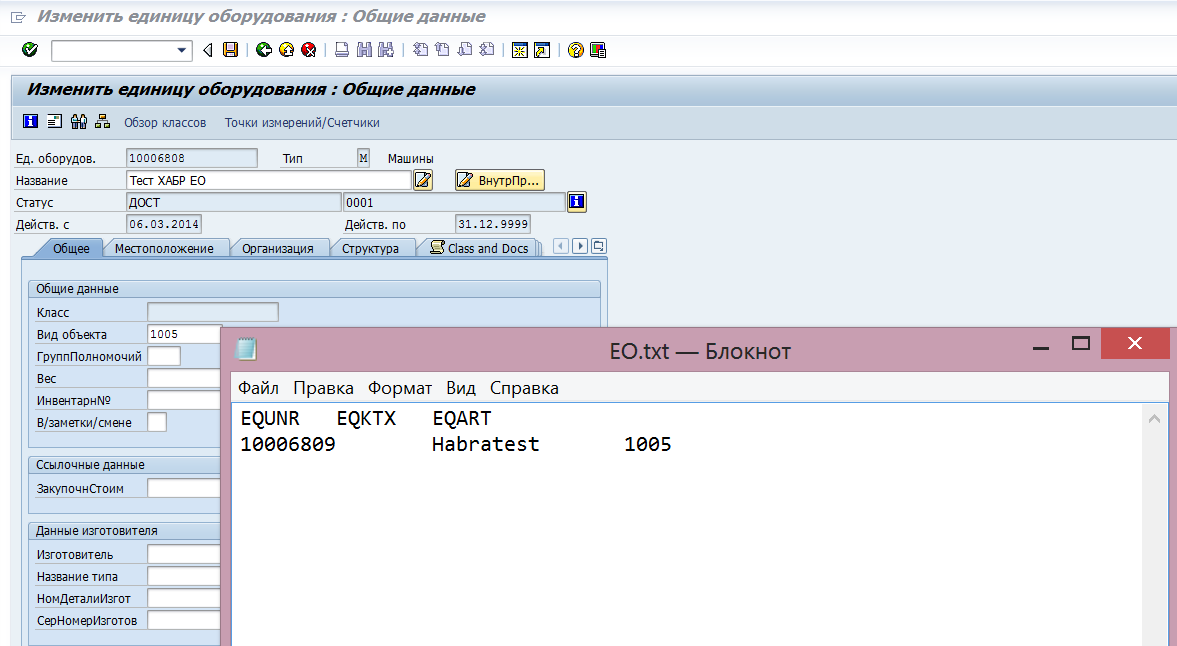Viewport: 1177px width, 646px height.
Task: Open the Class and Docs tab
Action: pos(479,248)
